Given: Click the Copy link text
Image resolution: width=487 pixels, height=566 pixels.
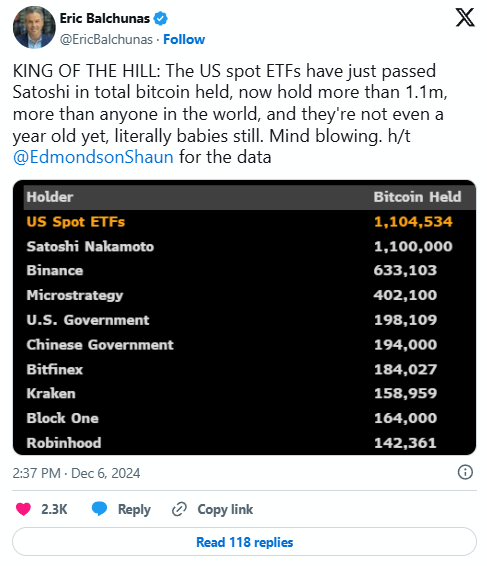Looking at the screenshot, I should [225, 509].
